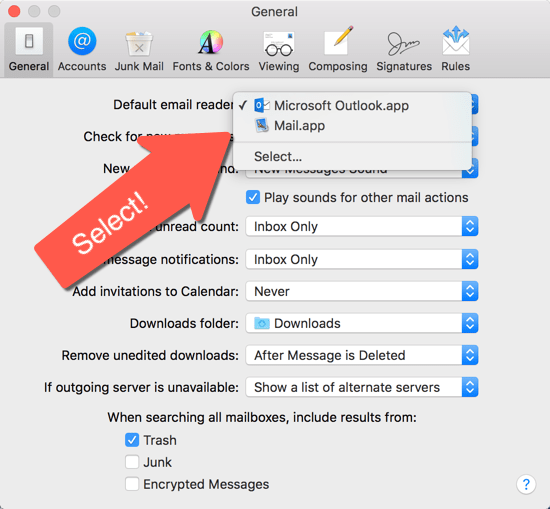Switch to the Rules tab label

[x=456, y=66]
